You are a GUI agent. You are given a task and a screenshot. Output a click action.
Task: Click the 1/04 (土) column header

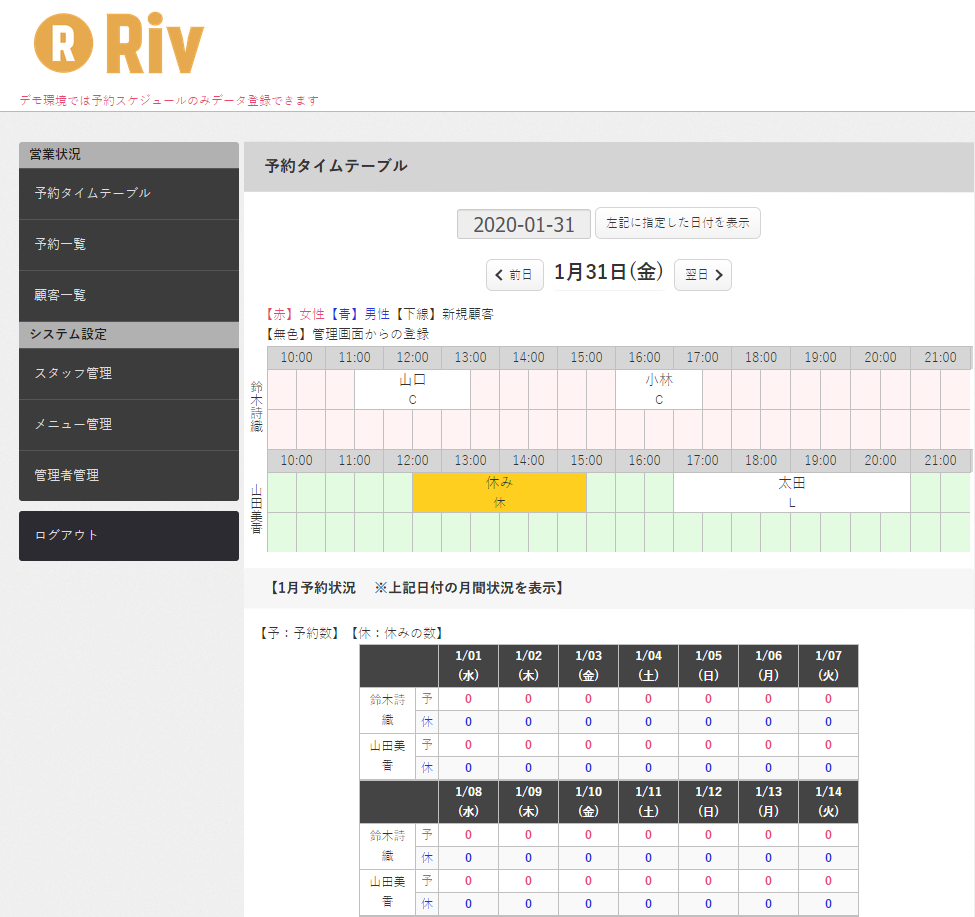[649, 665]
